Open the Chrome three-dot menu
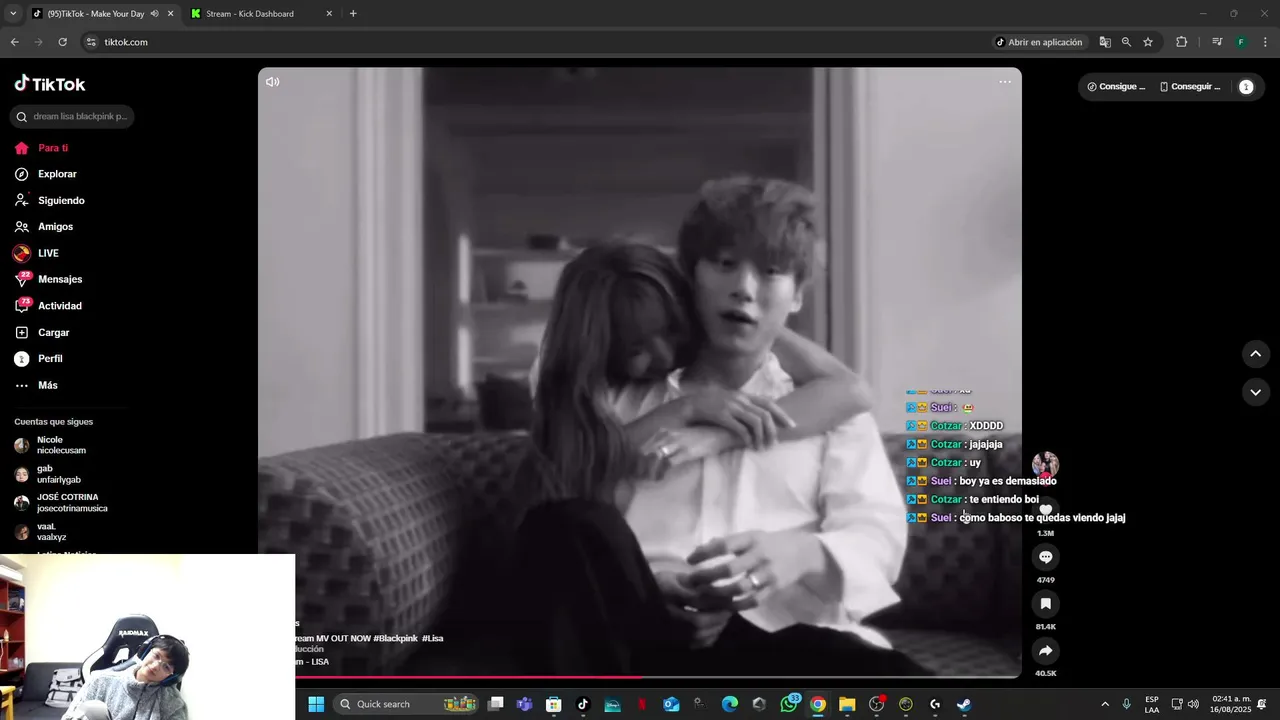 1265,42
